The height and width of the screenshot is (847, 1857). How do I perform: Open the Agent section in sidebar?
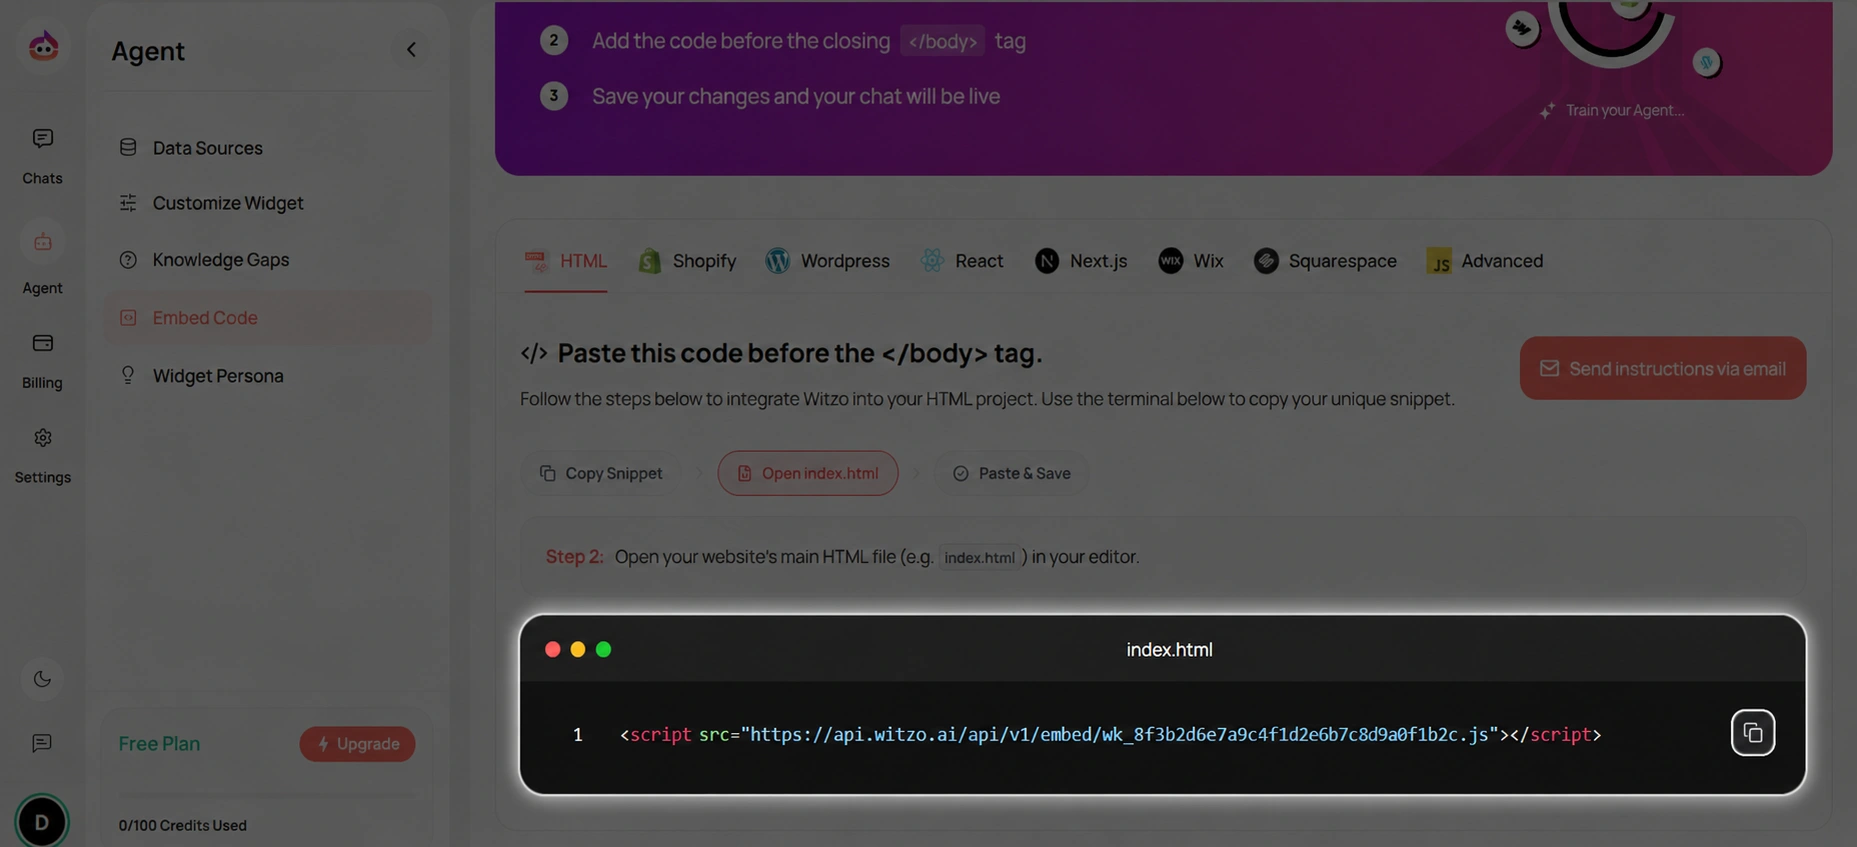pyautogui.click(x=42, y=259)
